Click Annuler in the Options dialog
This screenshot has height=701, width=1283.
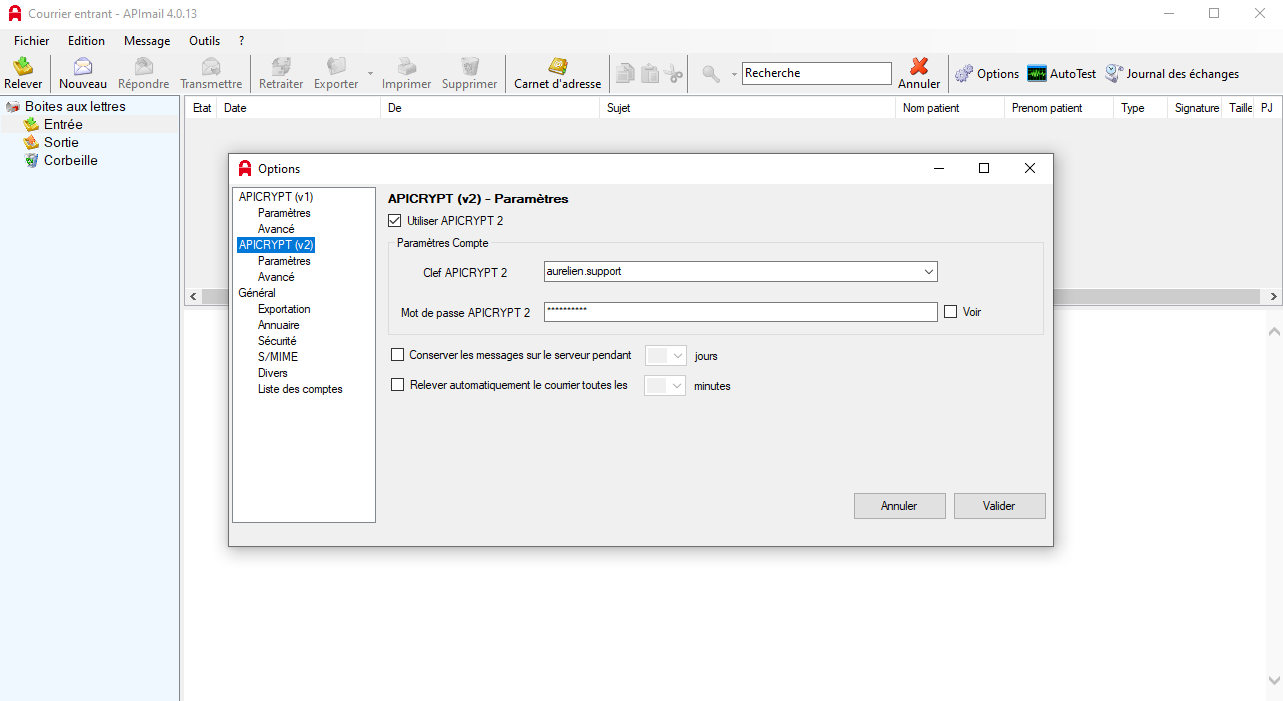tap(899, 506)
